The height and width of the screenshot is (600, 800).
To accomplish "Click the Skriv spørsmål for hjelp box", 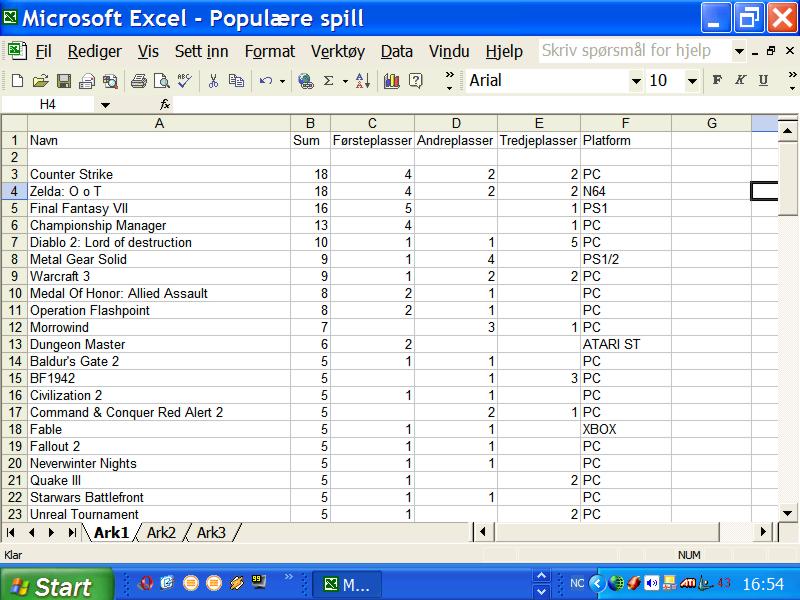I will click(634, 51).
